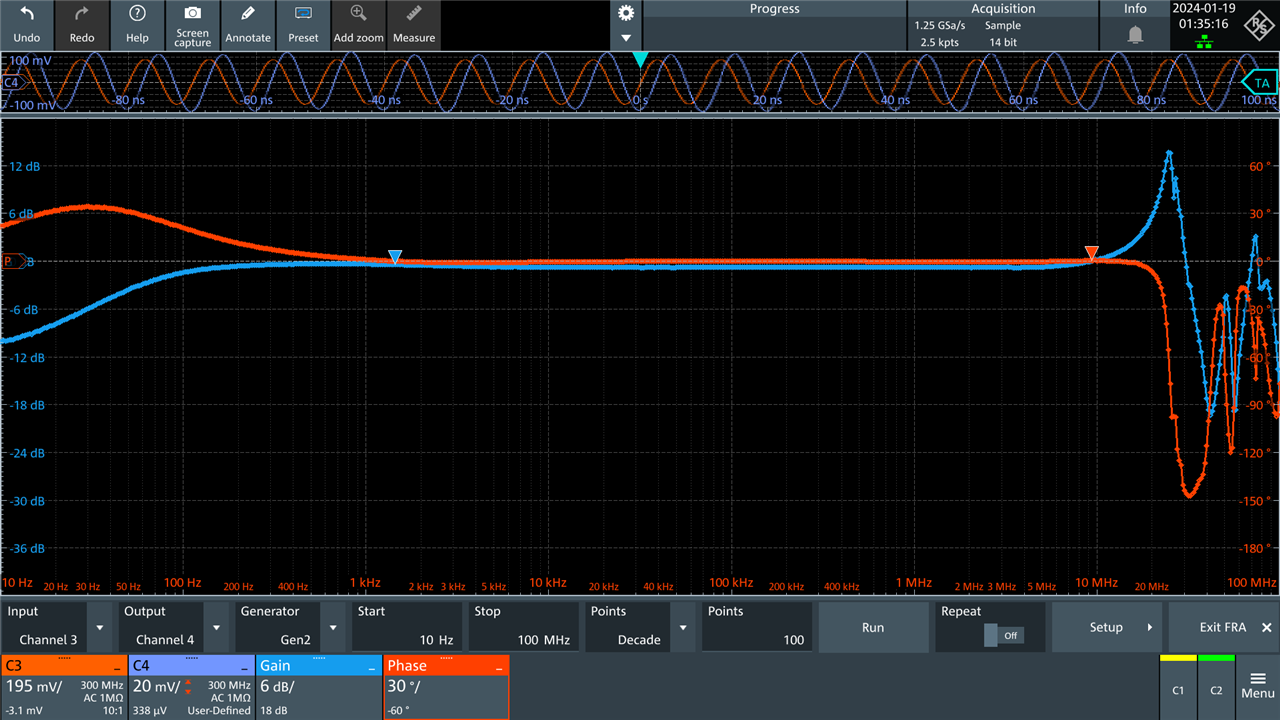Viewport: 1280px width, 720px height.
Task: Minimize the C3 channel box
Action: click(x=117, y=666)
